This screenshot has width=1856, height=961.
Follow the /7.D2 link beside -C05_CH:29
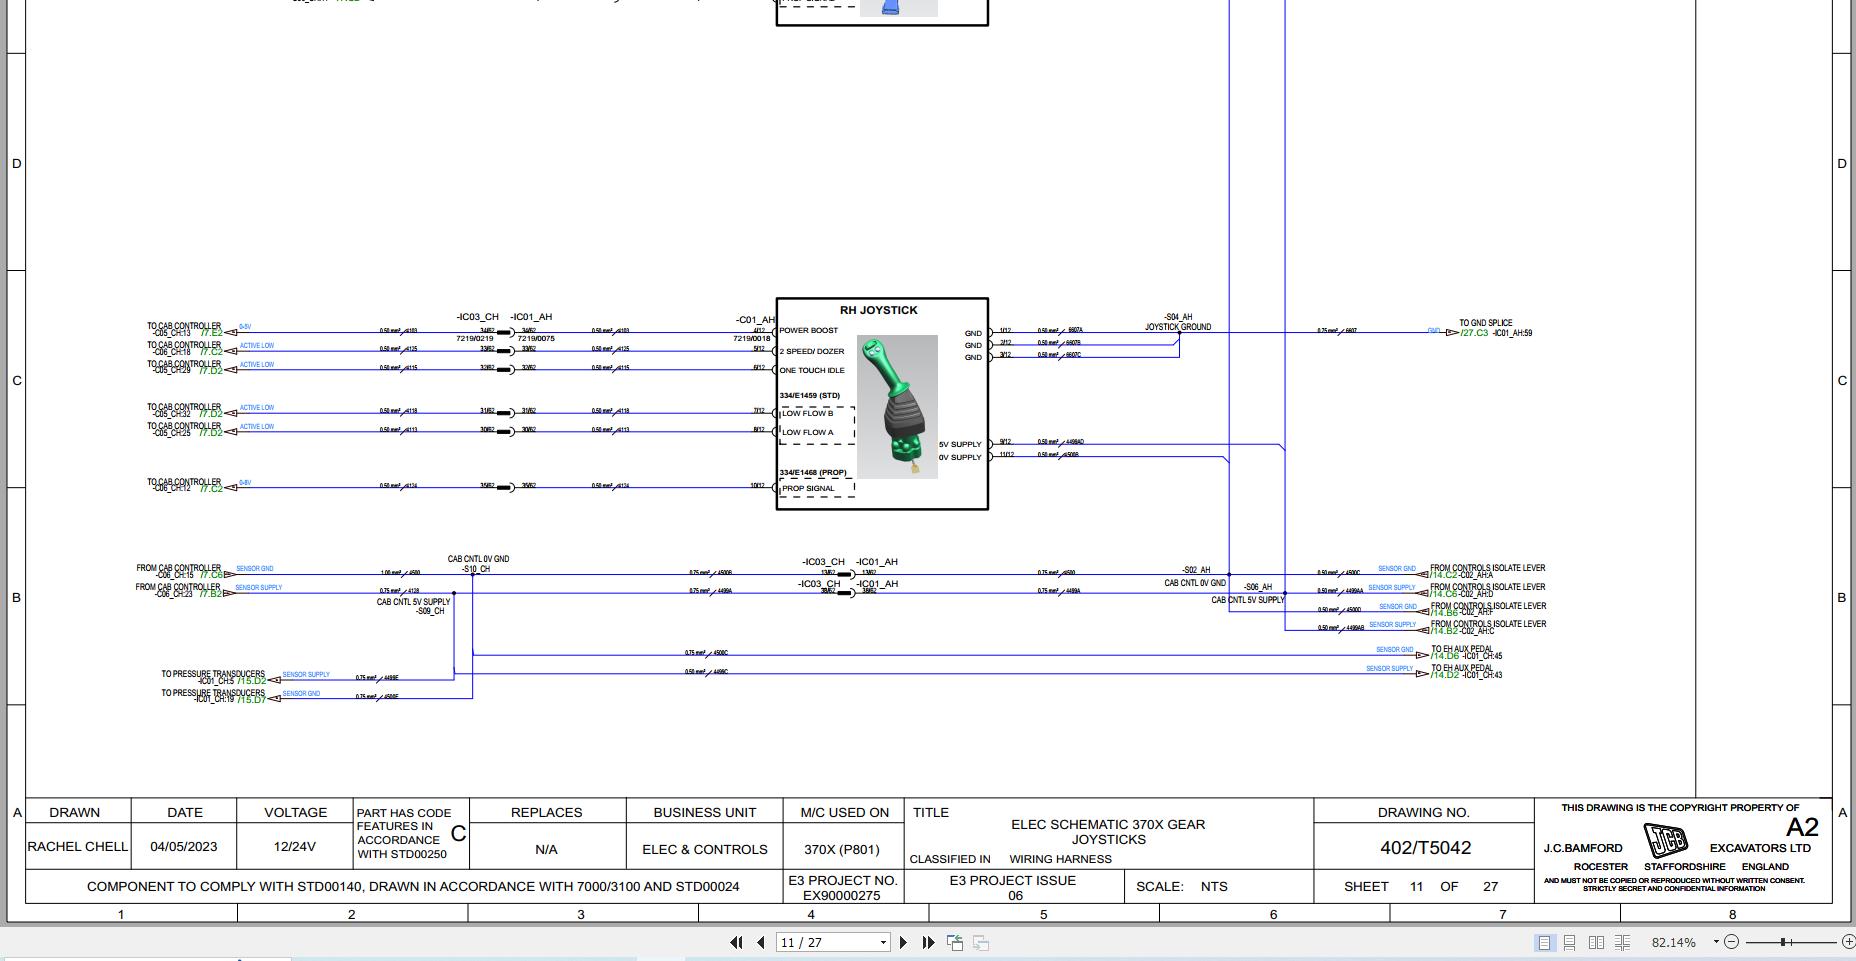211,370
